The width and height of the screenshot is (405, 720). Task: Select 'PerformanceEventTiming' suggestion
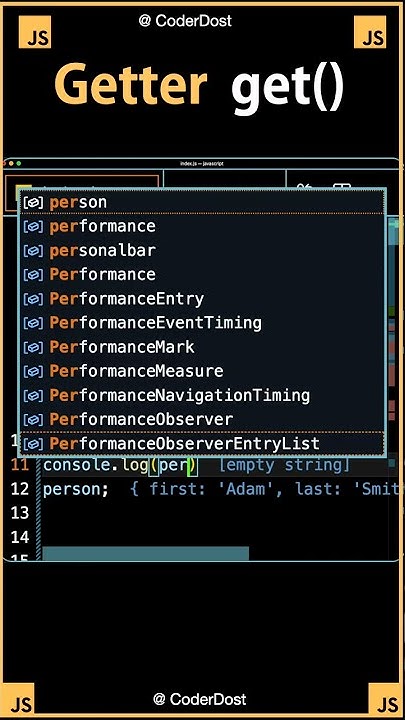201,322
